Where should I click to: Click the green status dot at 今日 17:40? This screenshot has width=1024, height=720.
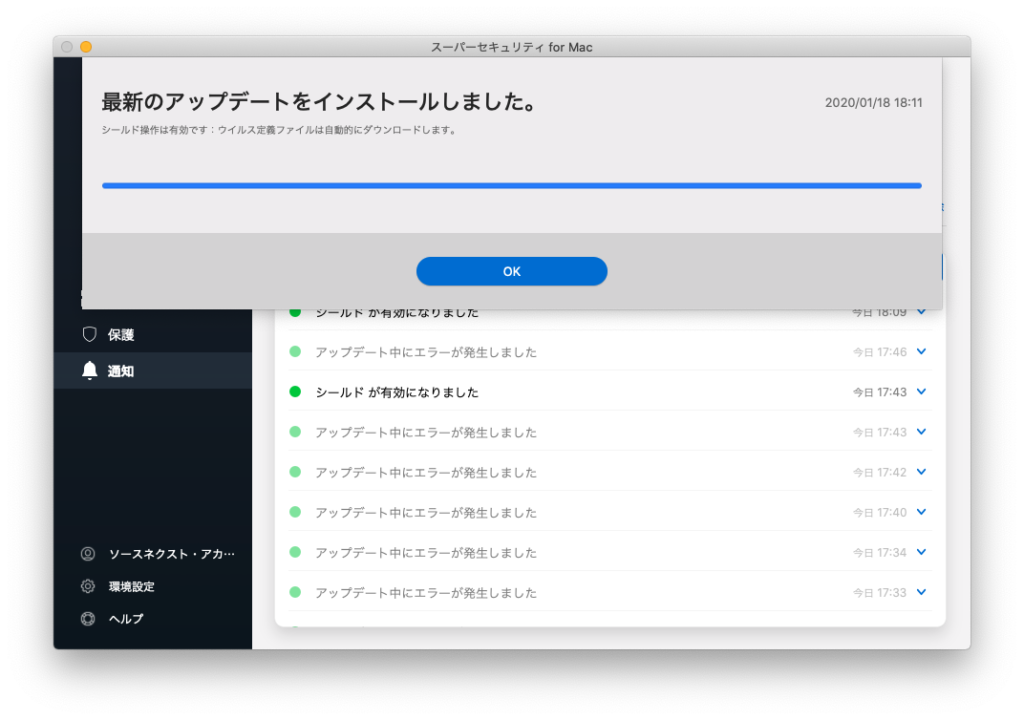tap(295, 512)
